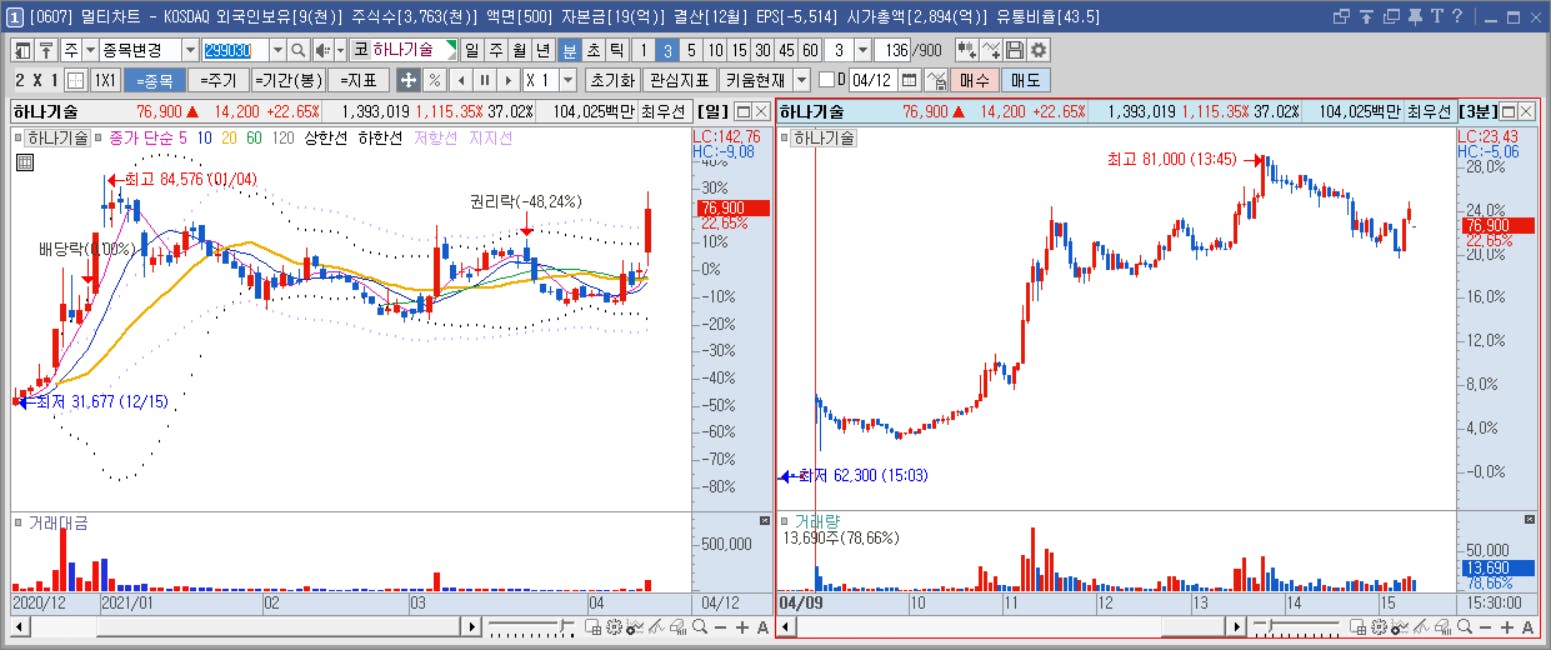Enable the D date checkbox
1551x650 pixels.
coord(827,80)
